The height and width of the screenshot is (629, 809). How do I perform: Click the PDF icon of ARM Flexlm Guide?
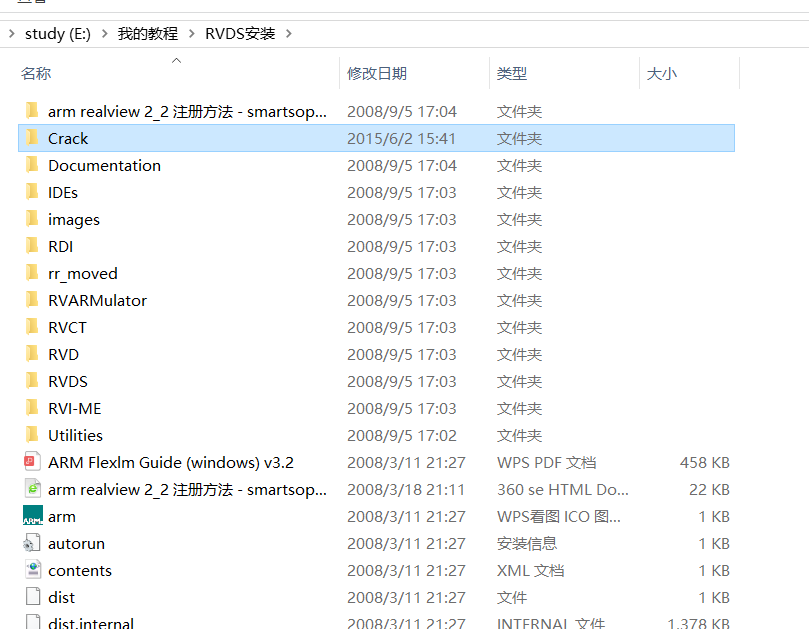pos(32,462)
